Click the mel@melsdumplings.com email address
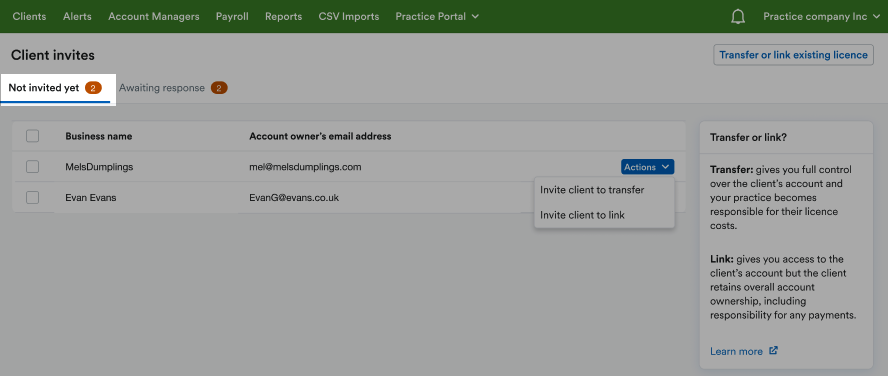Image resolution: width=888 pixels, height=376 pixels. [305, 167]
